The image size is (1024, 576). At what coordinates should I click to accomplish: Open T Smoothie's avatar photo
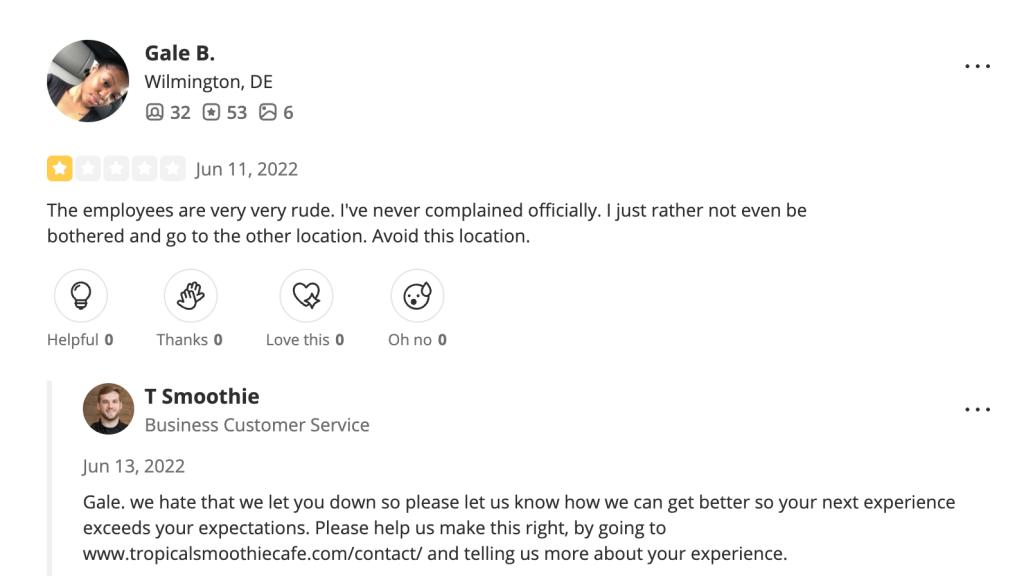[108, 409]
